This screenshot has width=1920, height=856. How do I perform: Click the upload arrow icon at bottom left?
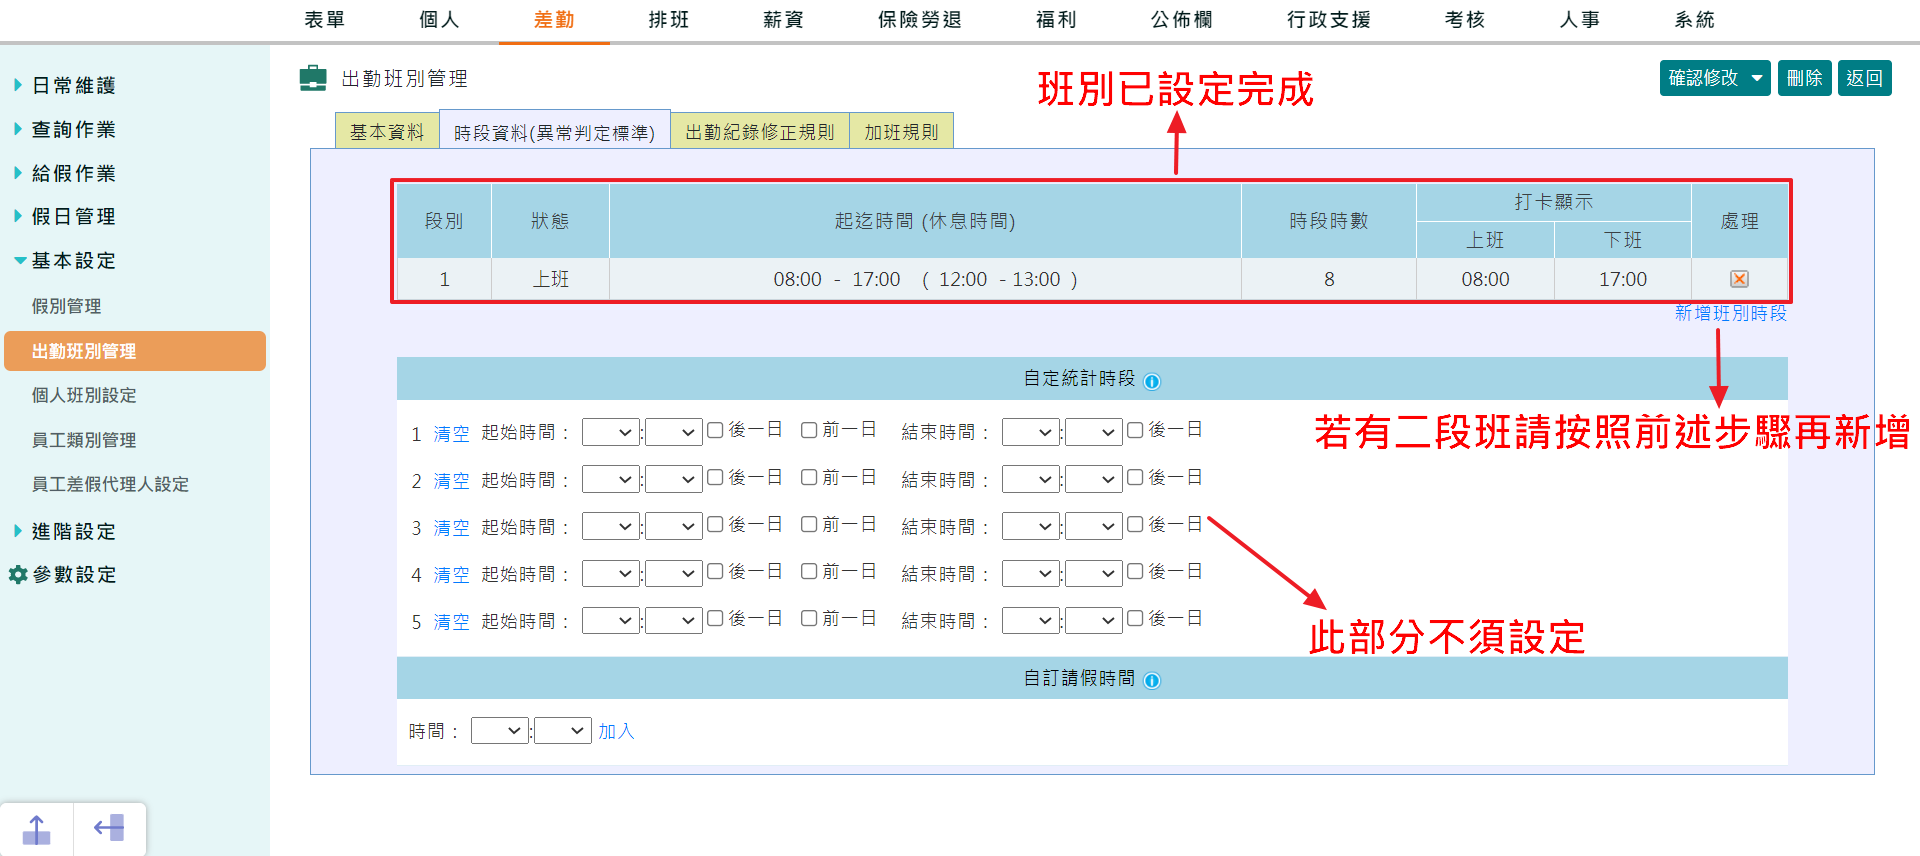coord(36,829)
